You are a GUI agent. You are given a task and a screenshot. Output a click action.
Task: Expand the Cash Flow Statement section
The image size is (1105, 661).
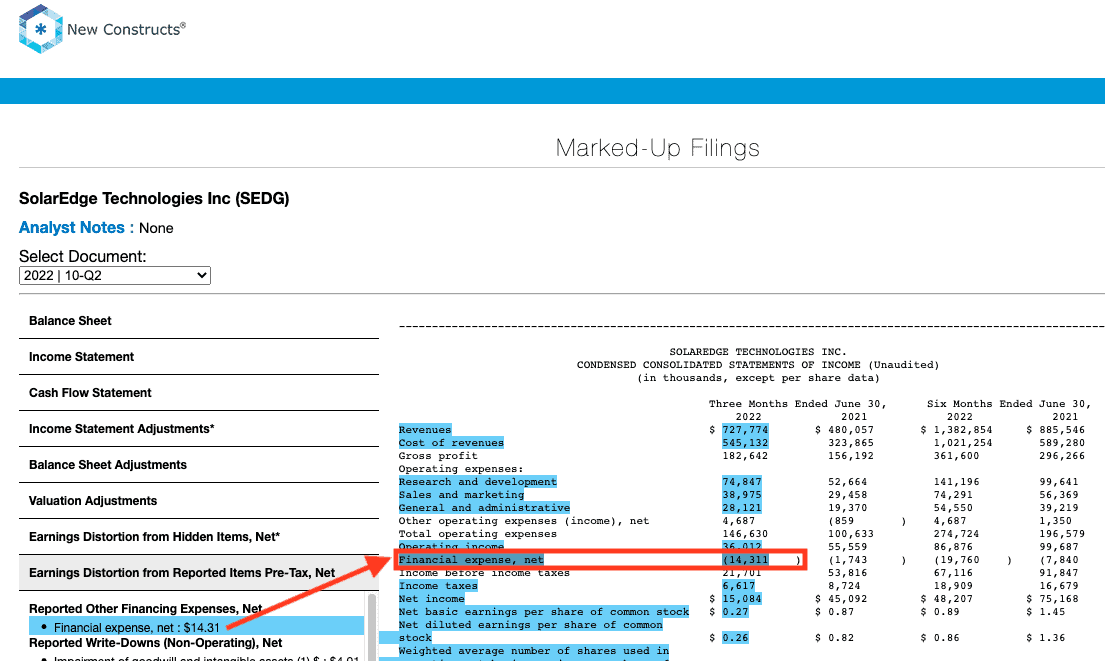click(199, 393)
